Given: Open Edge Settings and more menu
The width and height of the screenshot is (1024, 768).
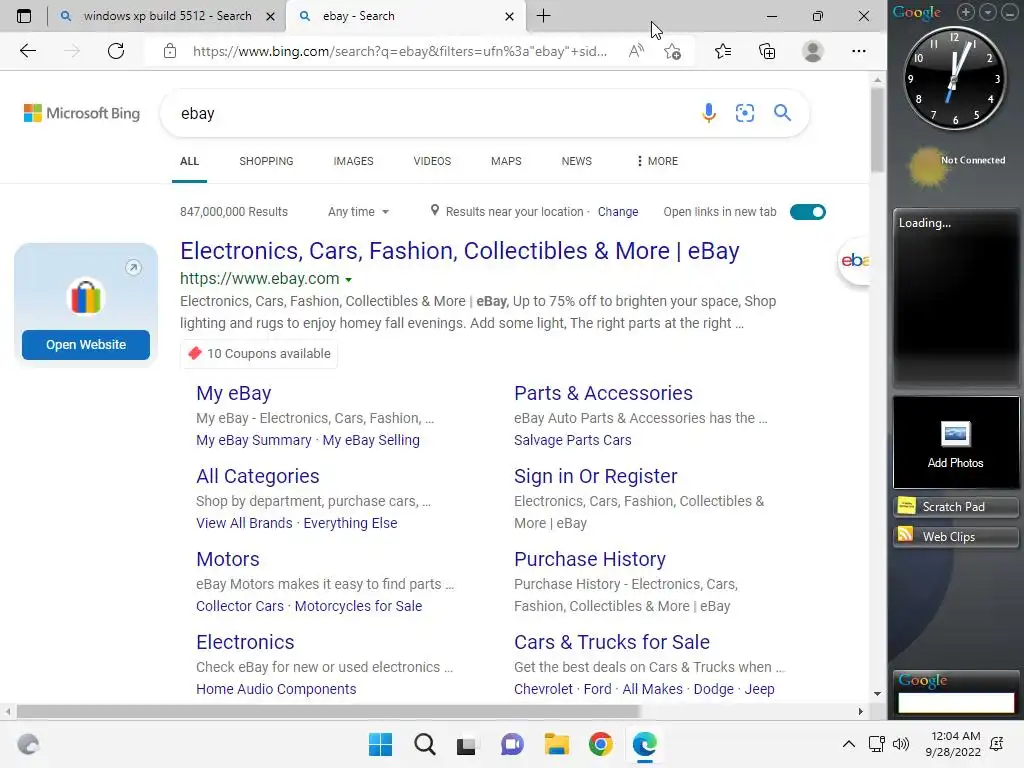Looking at the screenshot, I should click(859, 51).
